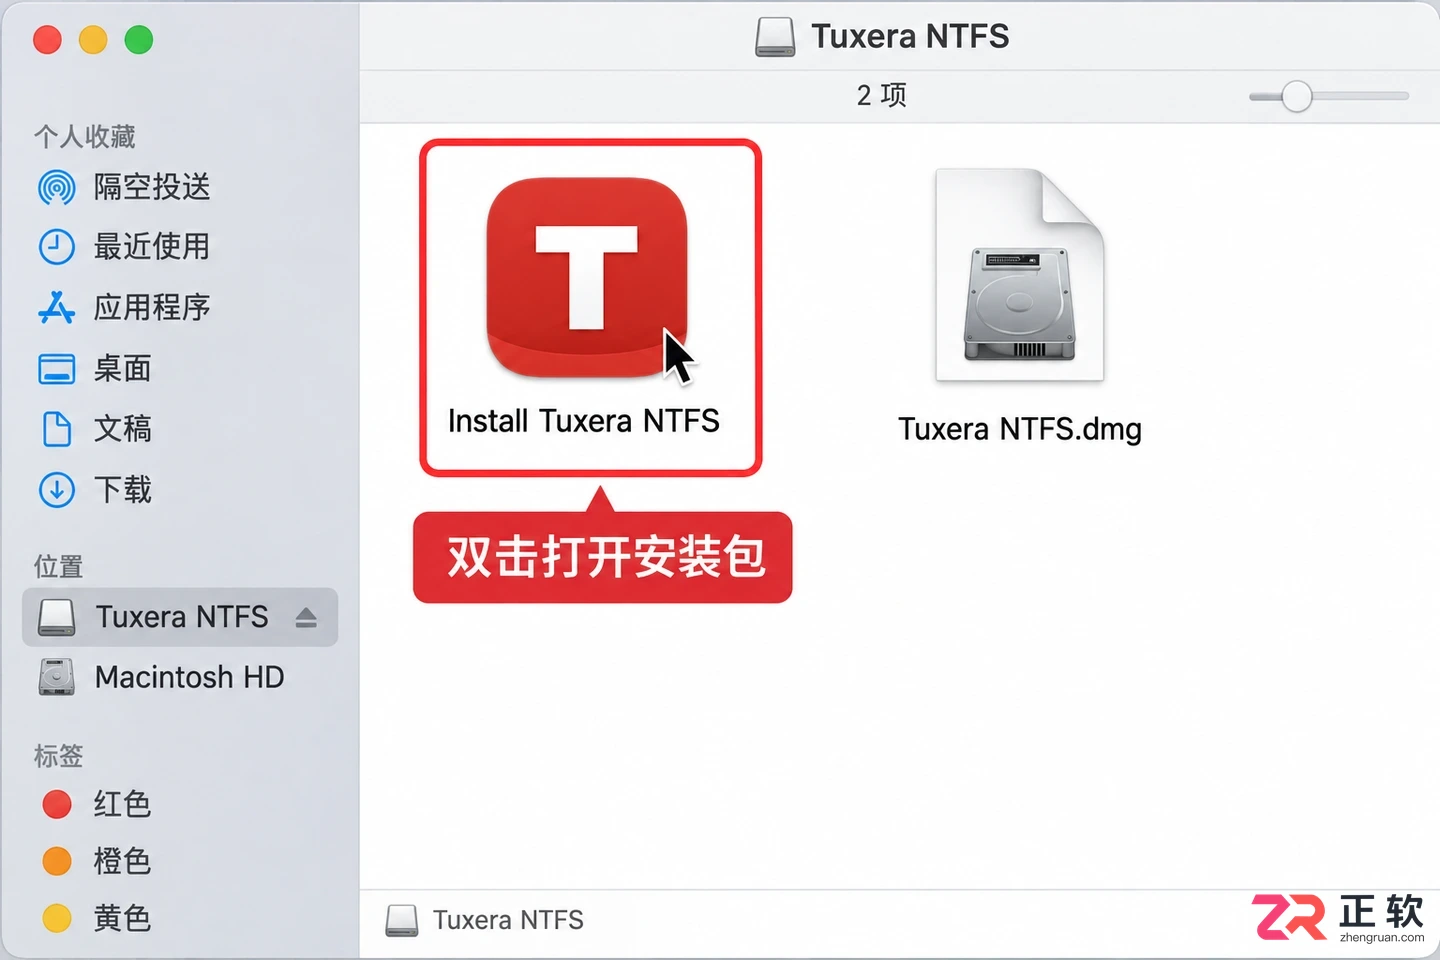
Task: Click the Desktop icon in the sidebar
Action: [56, 369]
